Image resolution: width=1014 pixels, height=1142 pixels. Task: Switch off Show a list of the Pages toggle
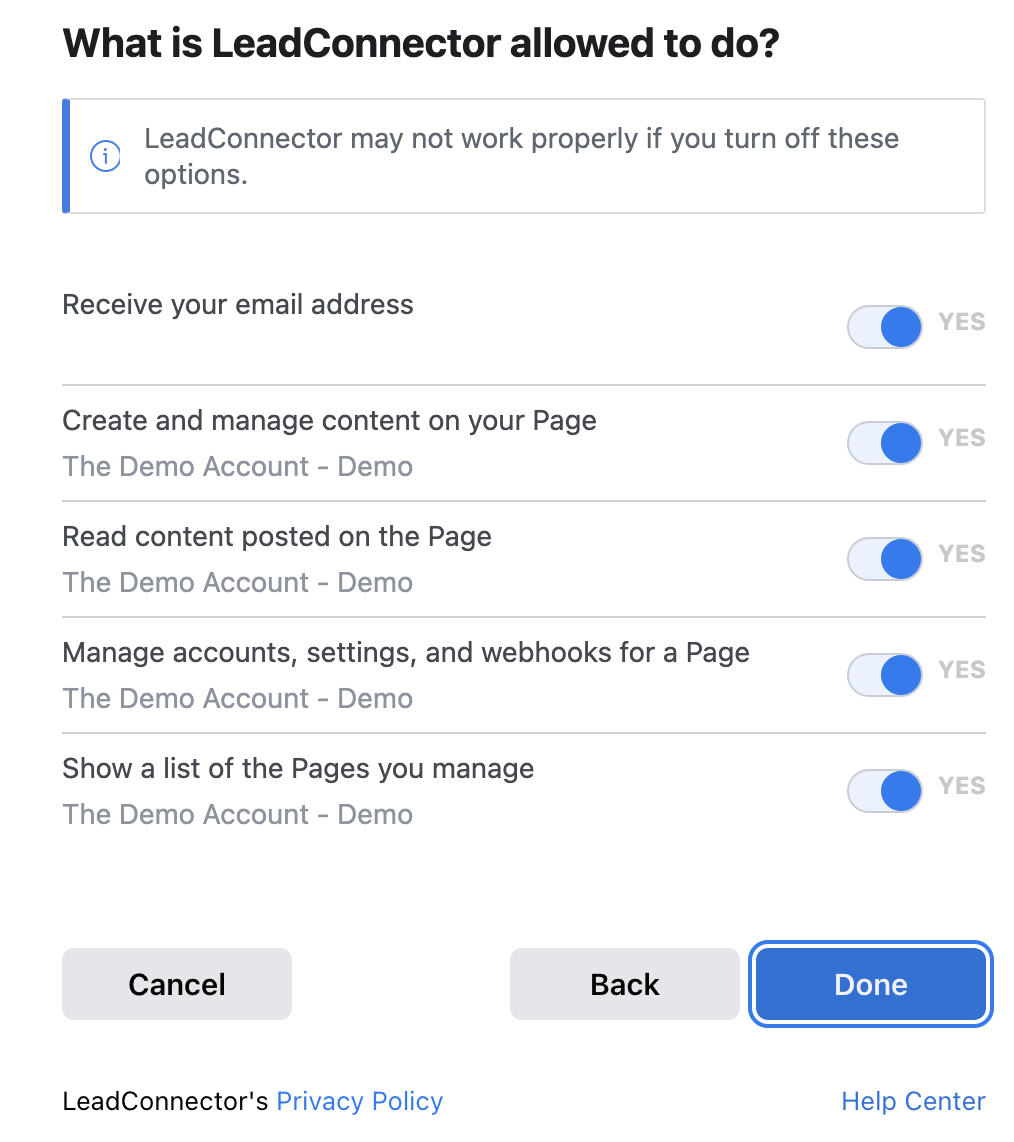(x=884, y=790)
